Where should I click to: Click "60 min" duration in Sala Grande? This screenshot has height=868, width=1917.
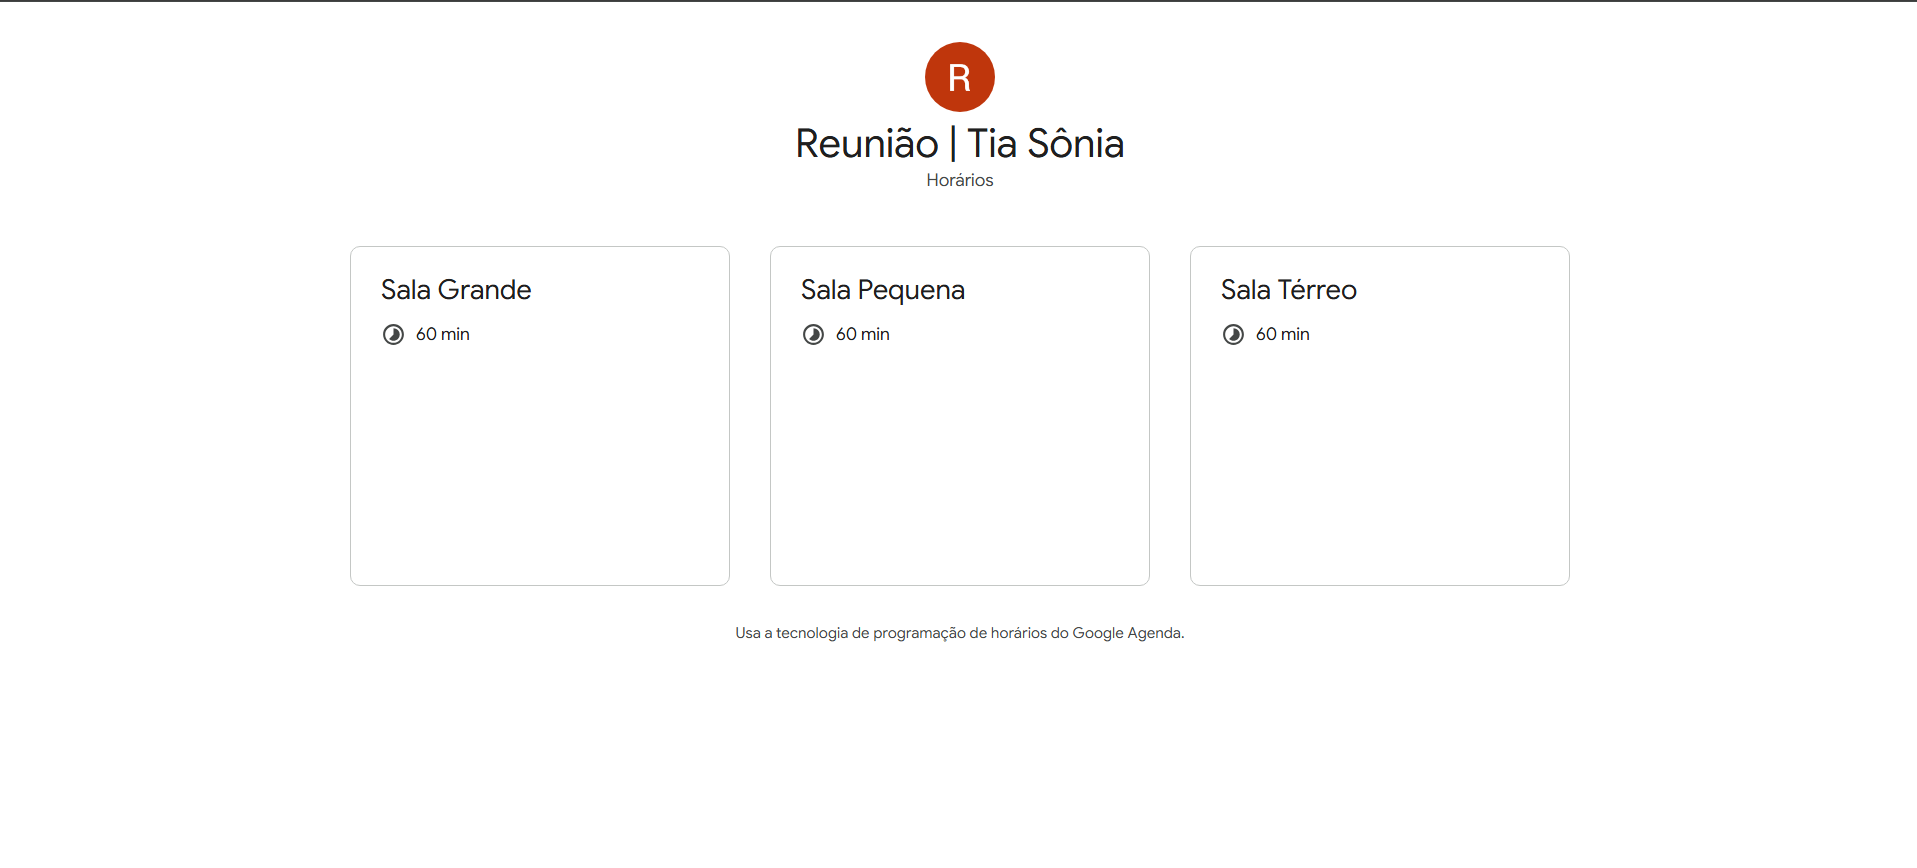(443, 334)
